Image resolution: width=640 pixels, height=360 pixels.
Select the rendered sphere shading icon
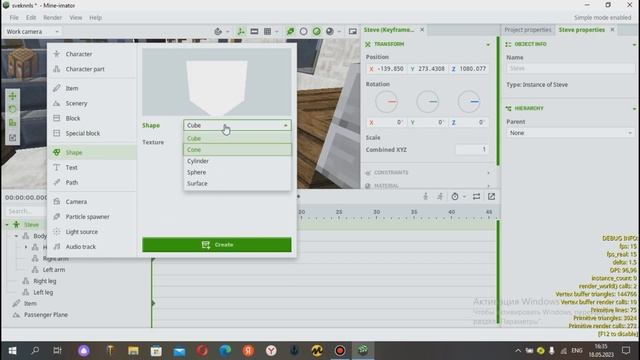(x=329, y=31)
